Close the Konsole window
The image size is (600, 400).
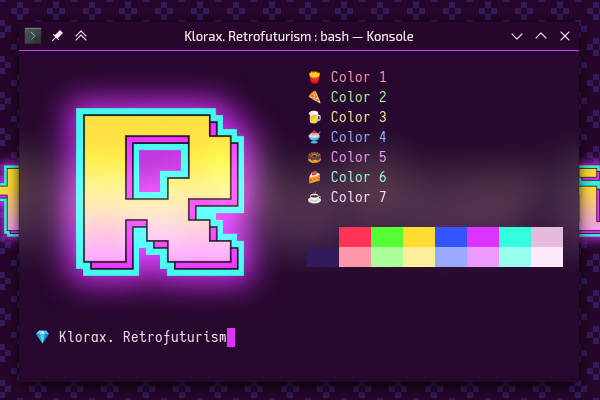coord(565,36)
